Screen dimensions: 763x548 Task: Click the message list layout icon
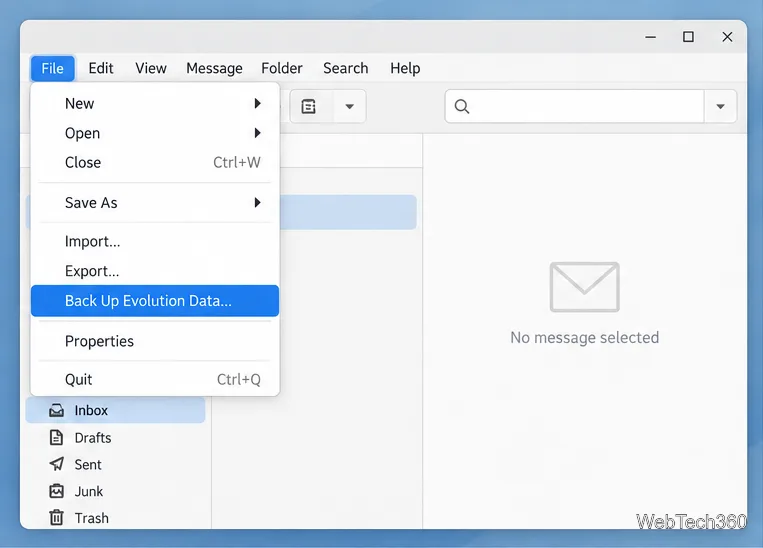coord(309,106)
